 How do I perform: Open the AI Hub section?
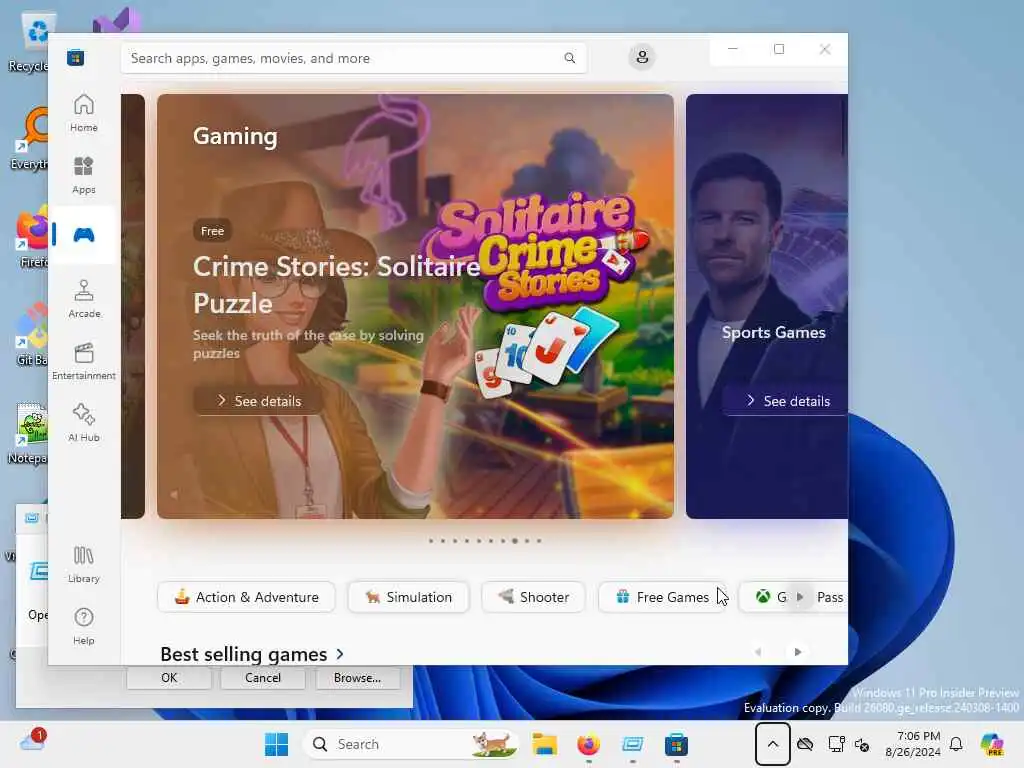pos(84,423)
